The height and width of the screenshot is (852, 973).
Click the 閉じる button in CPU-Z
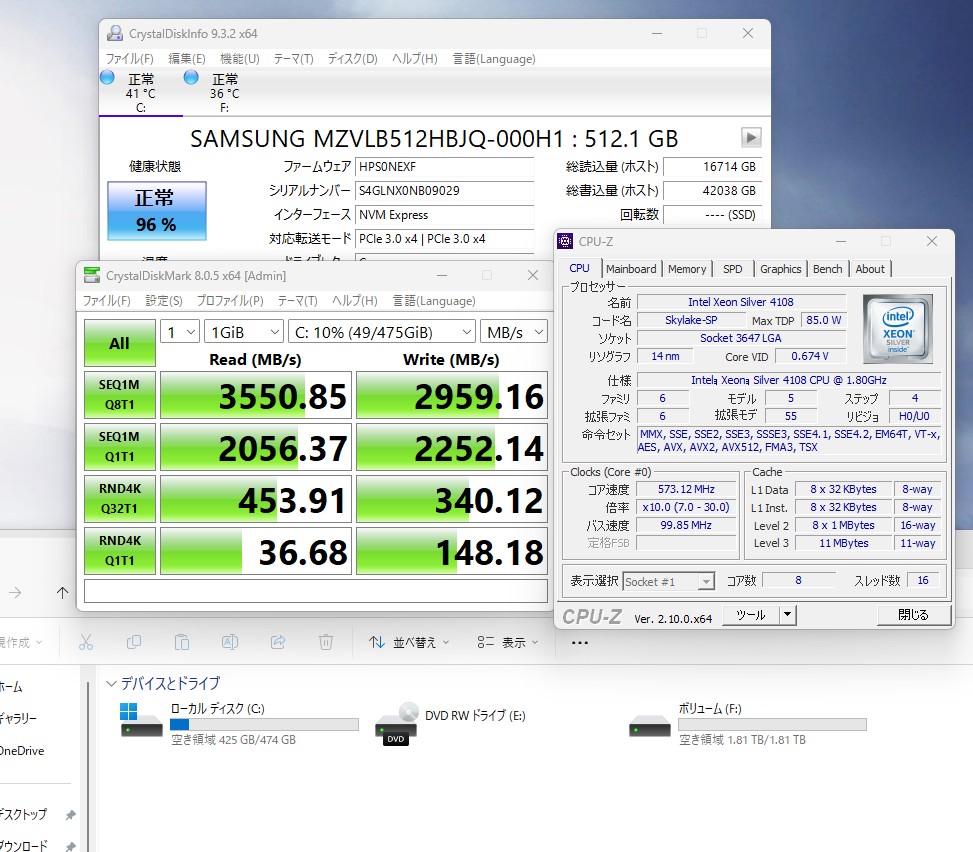coord(913,615)
